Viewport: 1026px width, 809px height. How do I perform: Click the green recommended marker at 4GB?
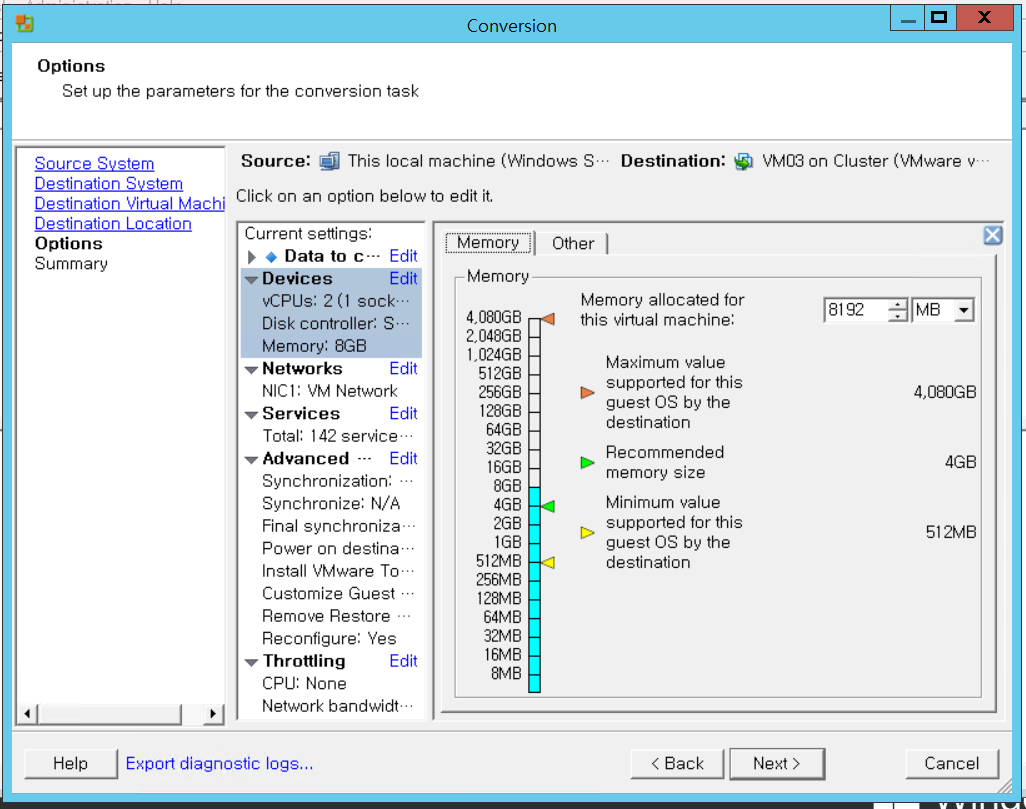548,506
